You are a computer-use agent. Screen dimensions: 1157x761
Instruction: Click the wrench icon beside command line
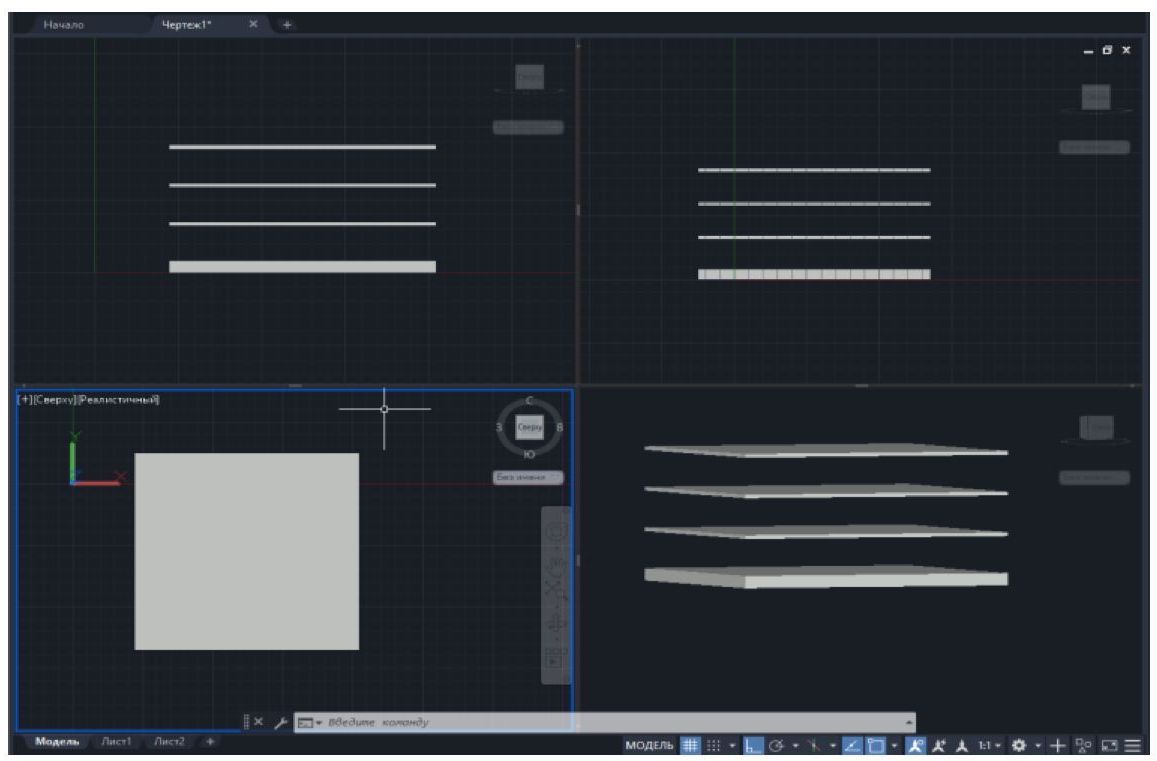pos(281,722)
